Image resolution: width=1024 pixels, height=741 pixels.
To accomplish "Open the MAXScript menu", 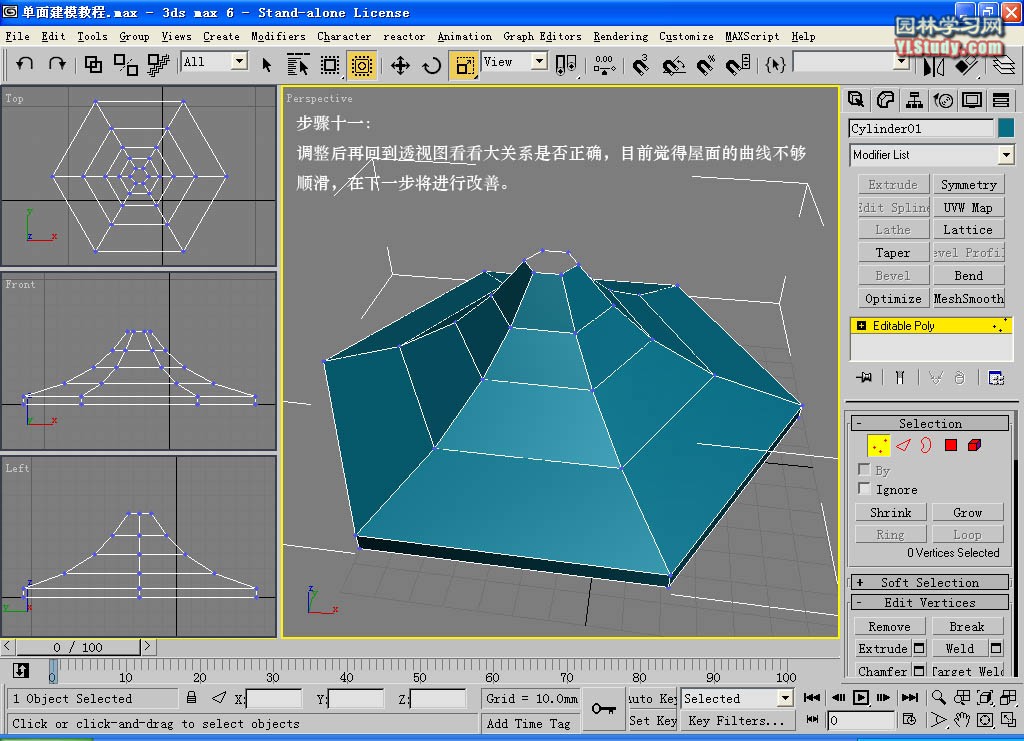I will pos(752,37).
